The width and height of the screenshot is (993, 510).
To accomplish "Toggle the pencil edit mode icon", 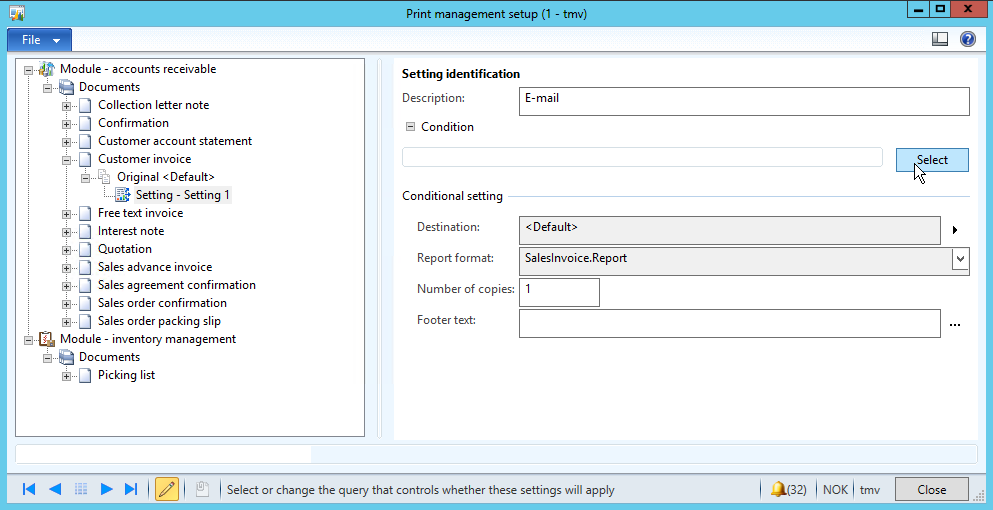I will (167, 489).
